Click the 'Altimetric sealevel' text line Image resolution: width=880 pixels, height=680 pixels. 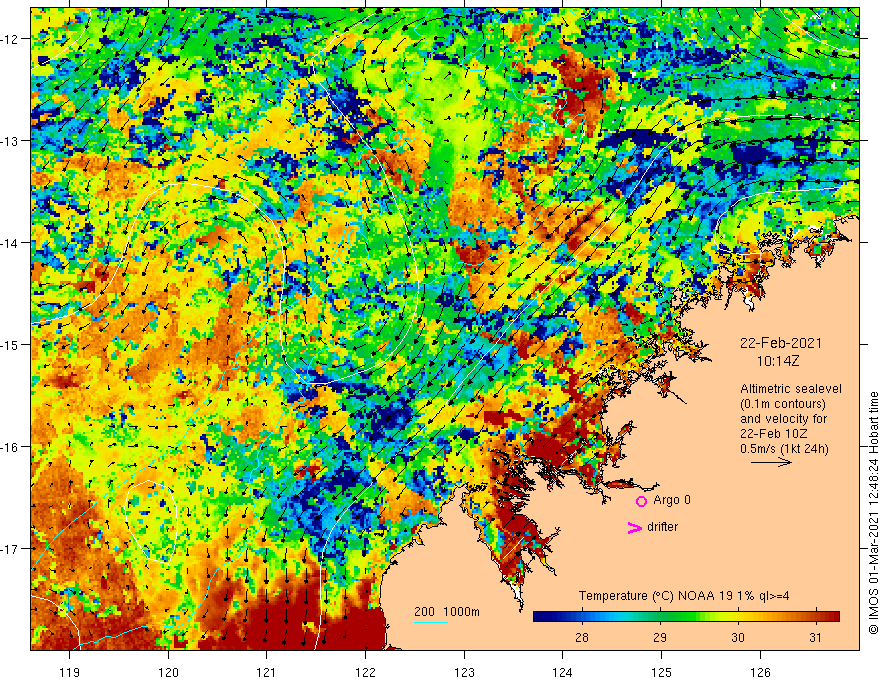point(791,389)
